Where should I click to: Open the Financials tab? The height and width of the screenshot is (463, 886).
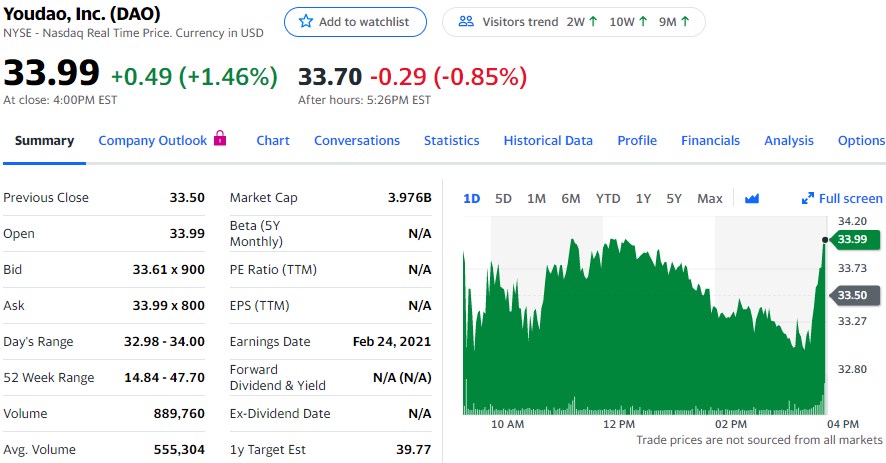(710, 141)
